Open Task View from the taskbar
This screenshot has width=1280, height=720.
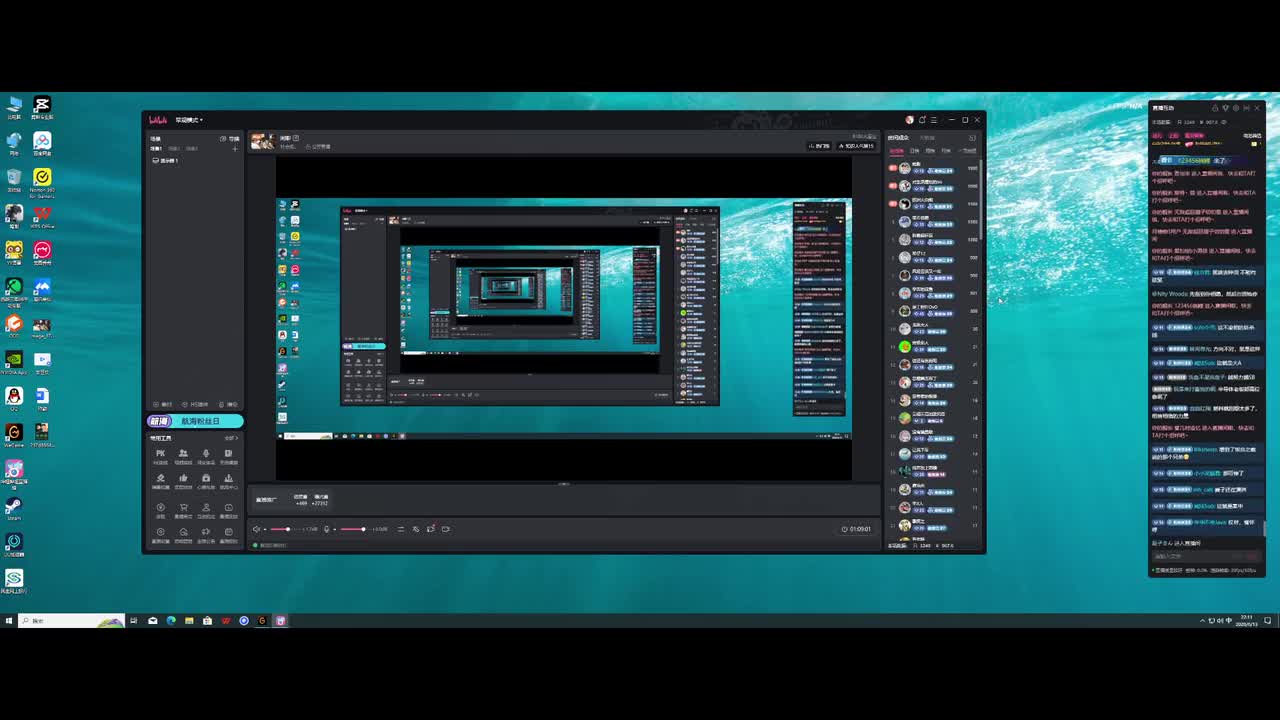(x=133, y=621)
